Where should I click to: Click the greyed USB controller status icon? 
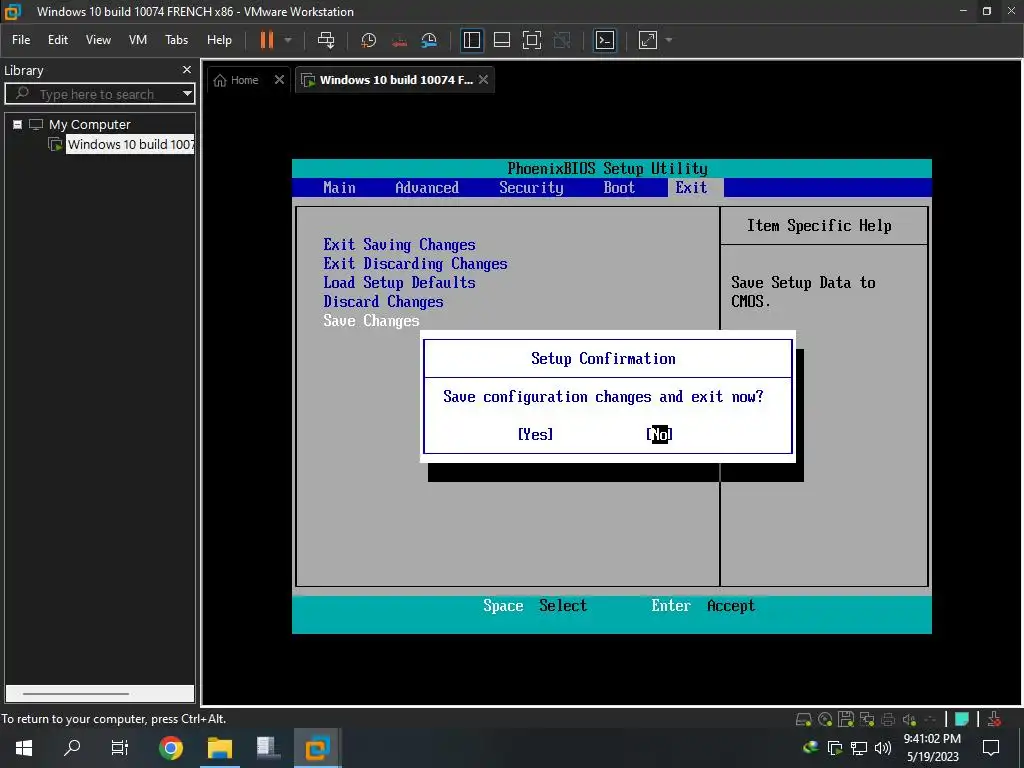click(930, 720)
